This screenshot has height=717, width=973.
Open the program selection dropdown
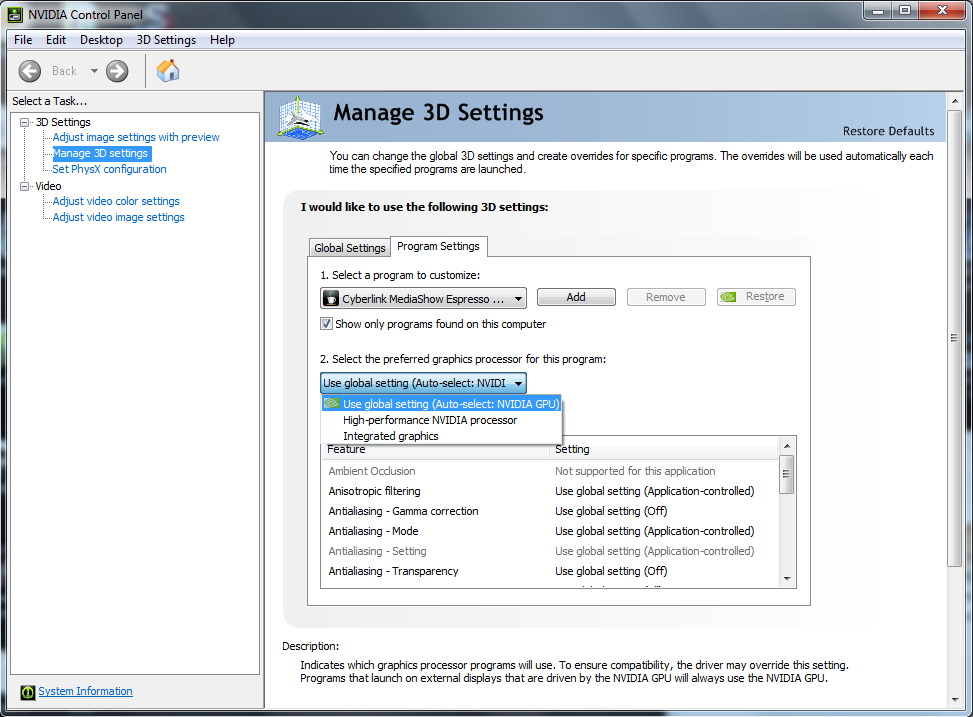423,298
